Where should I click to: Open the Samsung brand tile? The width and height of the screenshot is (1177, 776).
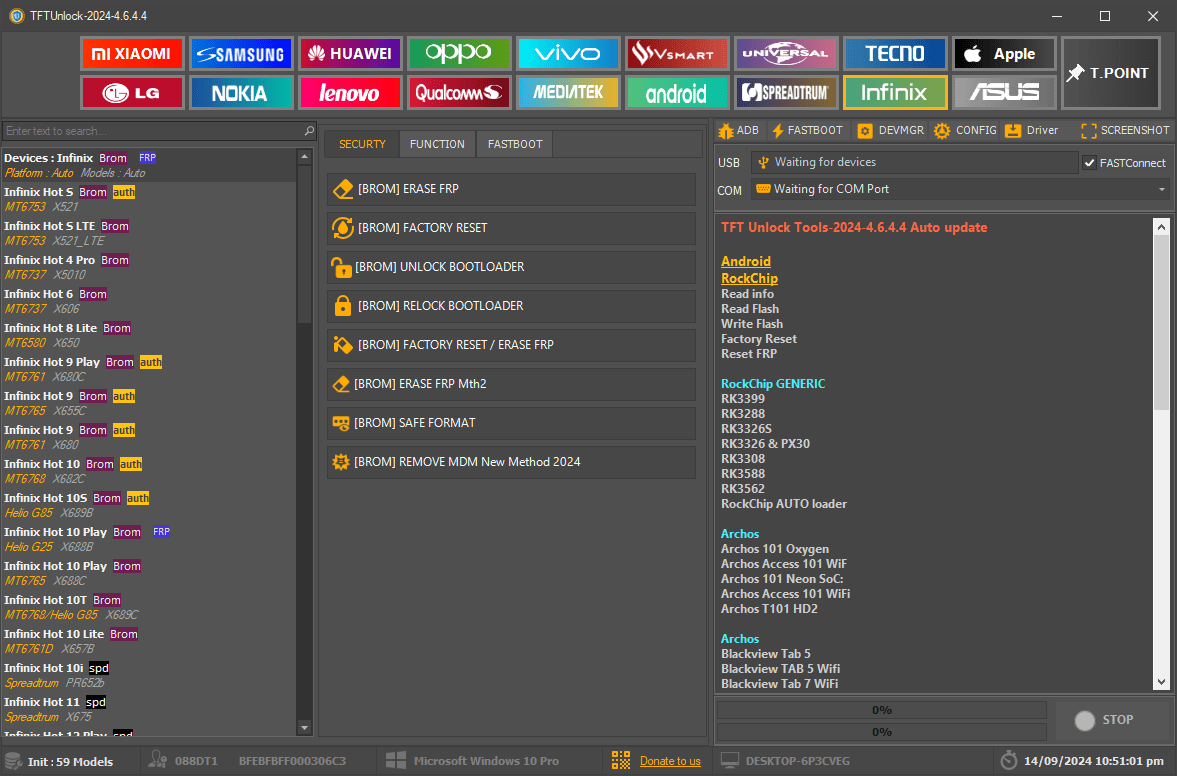point(240,54)
